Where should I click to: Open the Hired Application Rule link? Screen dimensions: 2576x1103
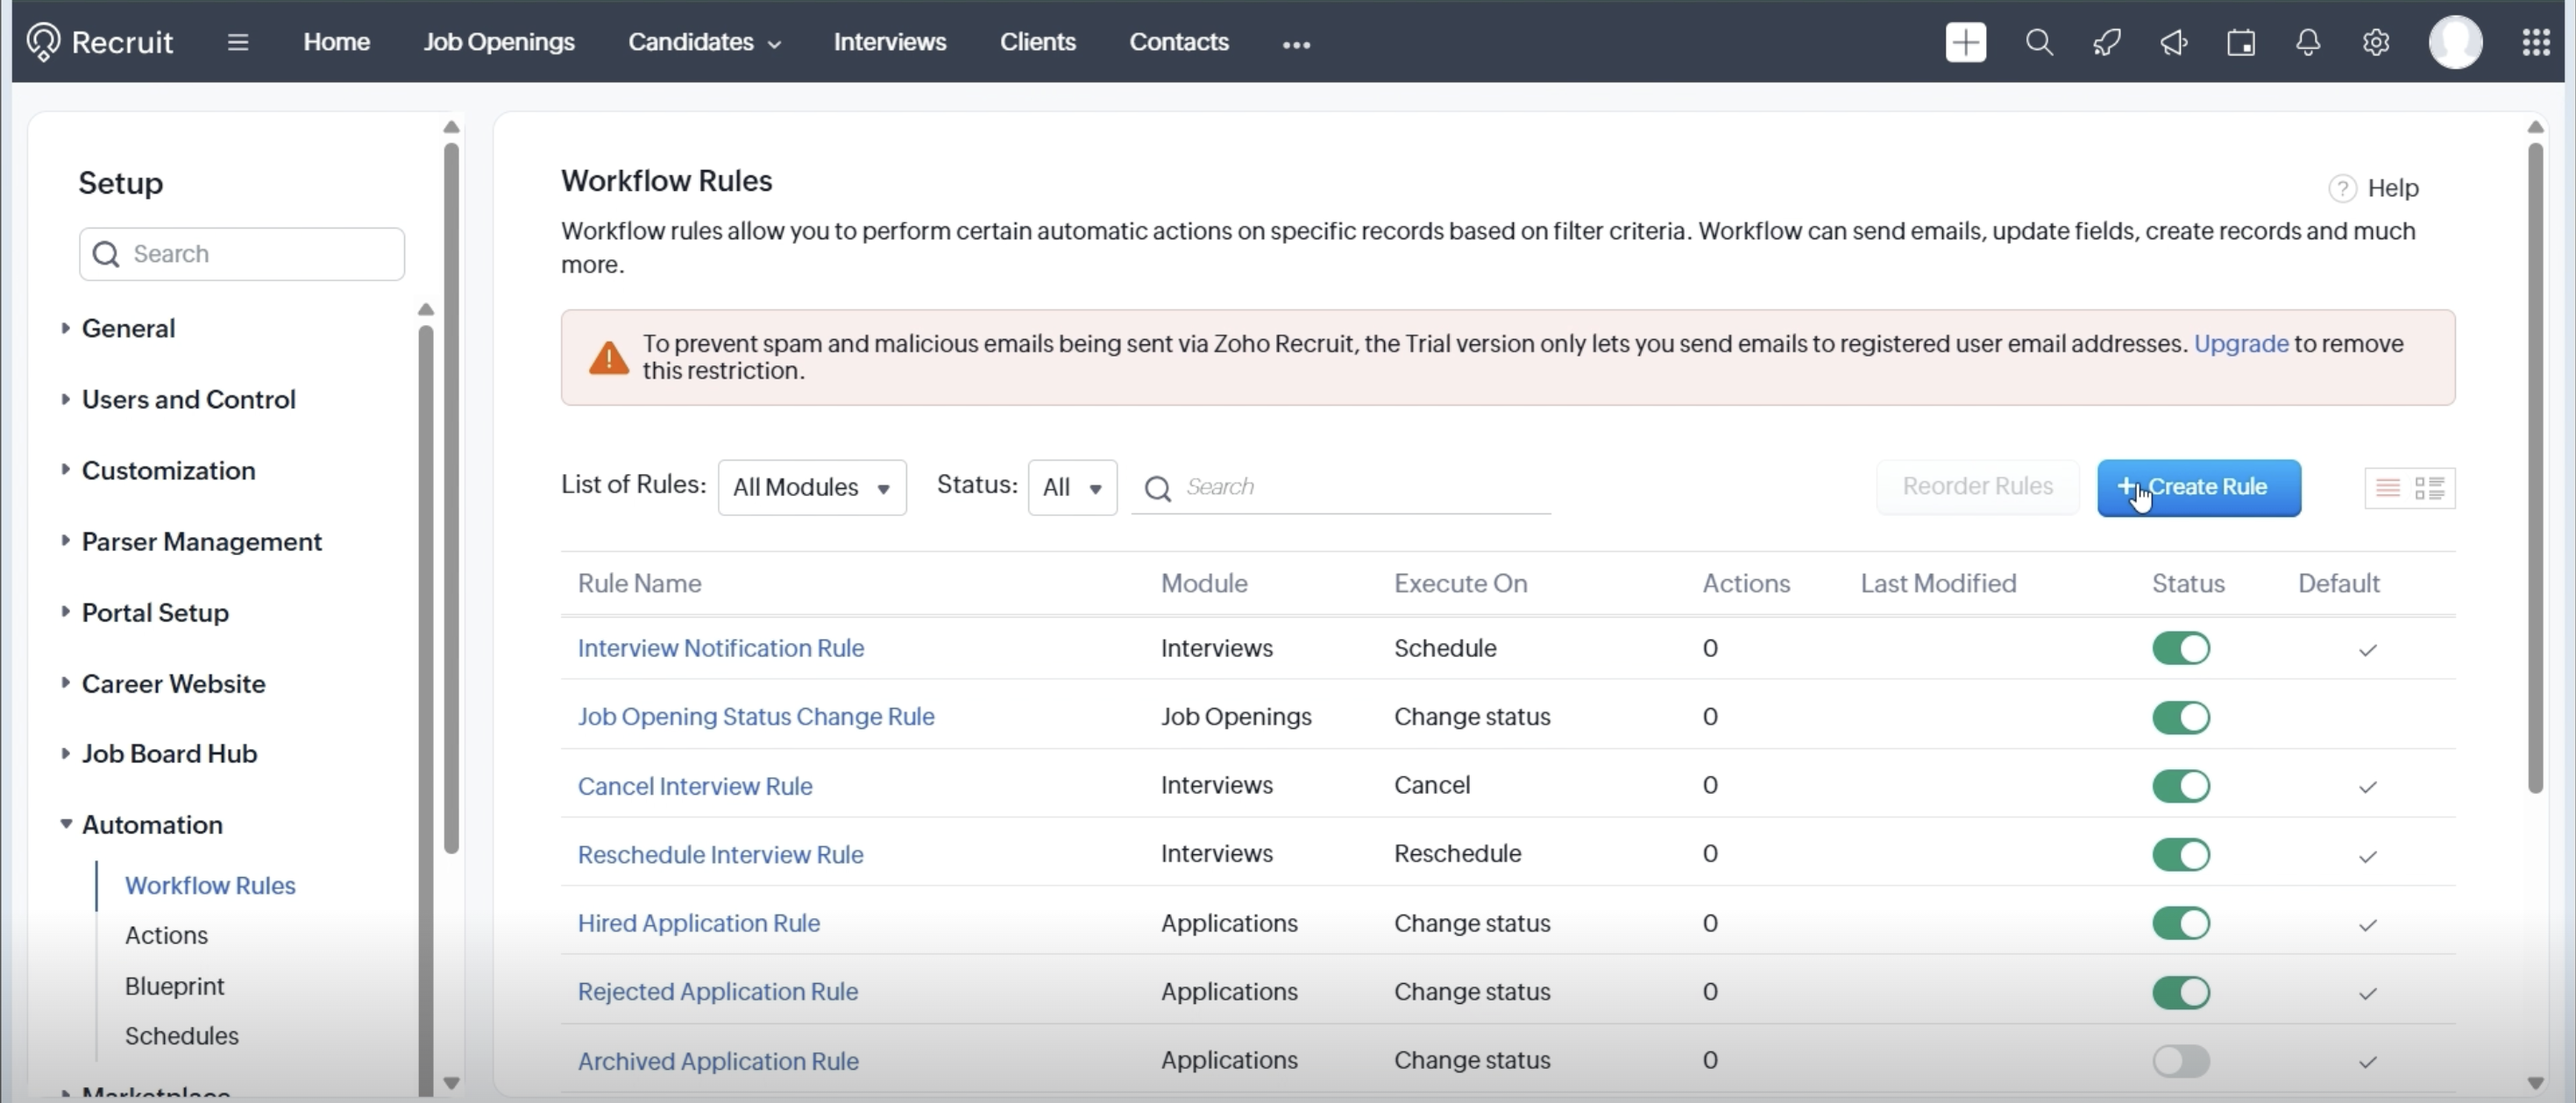698,923
